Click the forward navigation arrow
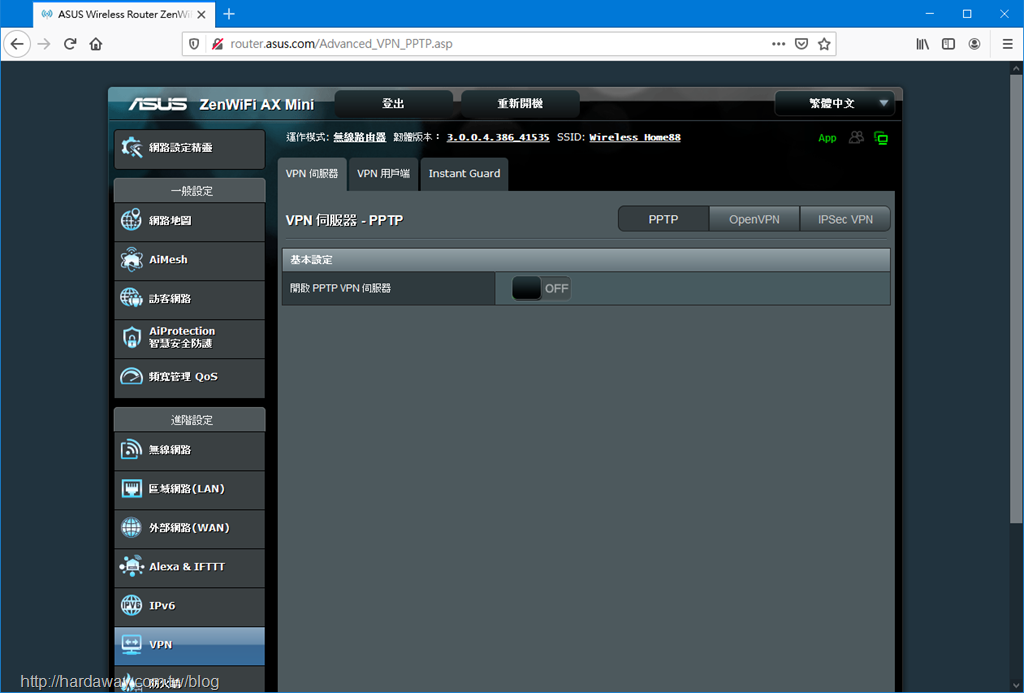This screenshot has height=693, width=1024. coord(44,44)
